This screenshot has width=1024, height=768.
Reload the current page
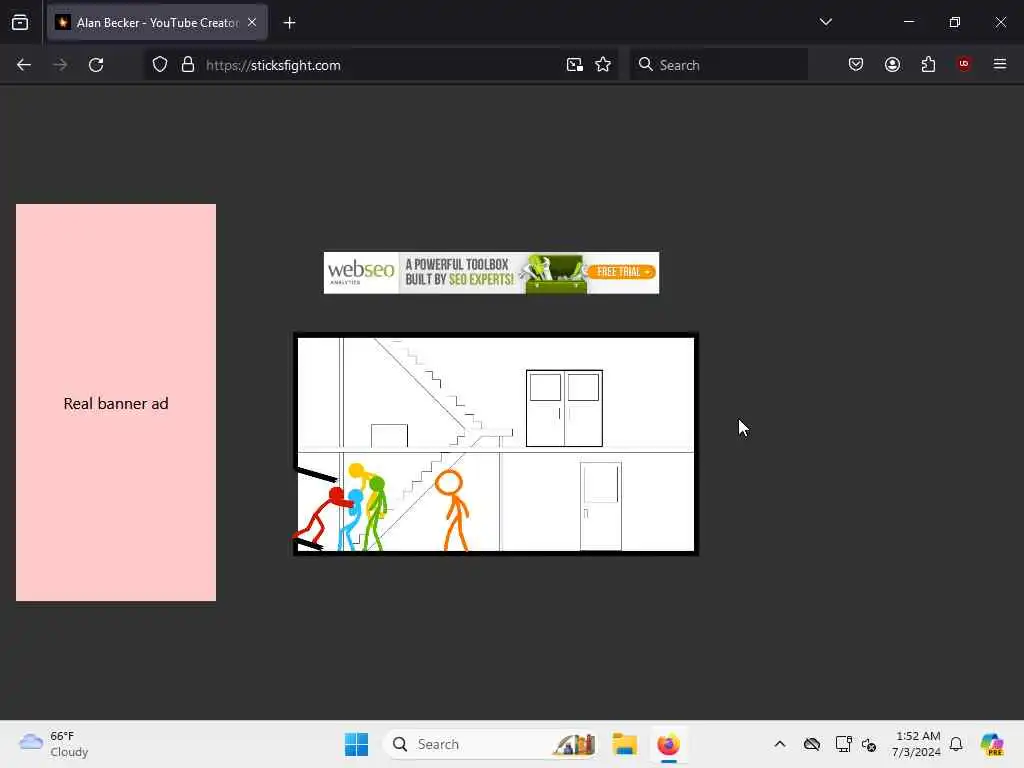pyautogui.click(x=96, y=65)
